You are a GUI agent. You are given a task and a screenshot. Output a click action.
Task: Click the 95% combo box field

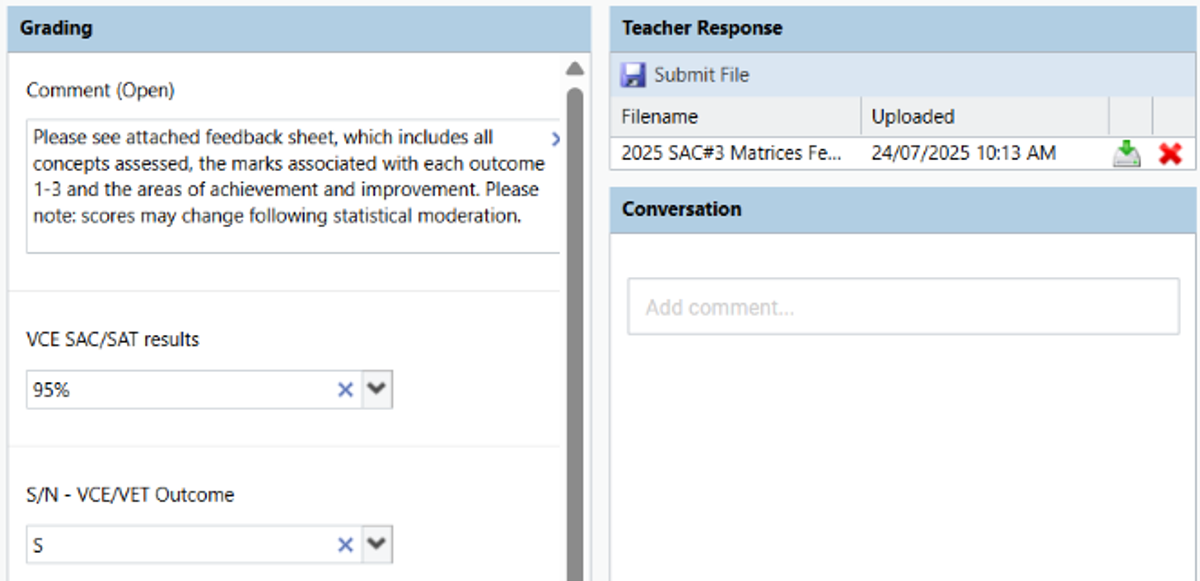click(x=180, y=391)
